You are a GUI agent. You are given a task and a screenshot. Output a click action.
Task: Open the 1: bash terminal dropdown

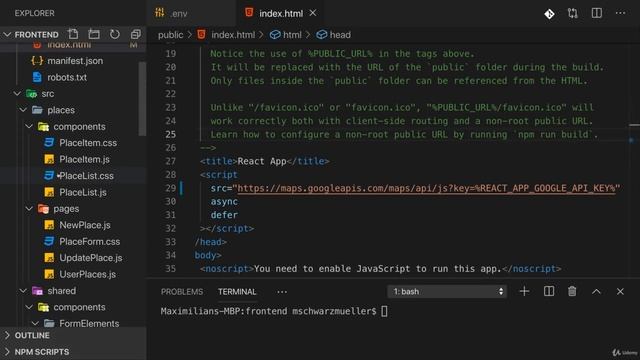tap(447, 291)
